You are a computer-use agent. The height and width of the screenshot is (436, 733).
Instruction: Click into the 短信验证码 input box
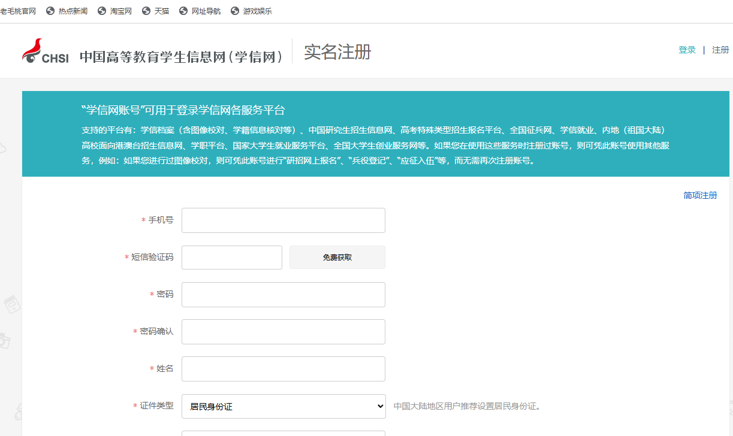pos(232,257)
